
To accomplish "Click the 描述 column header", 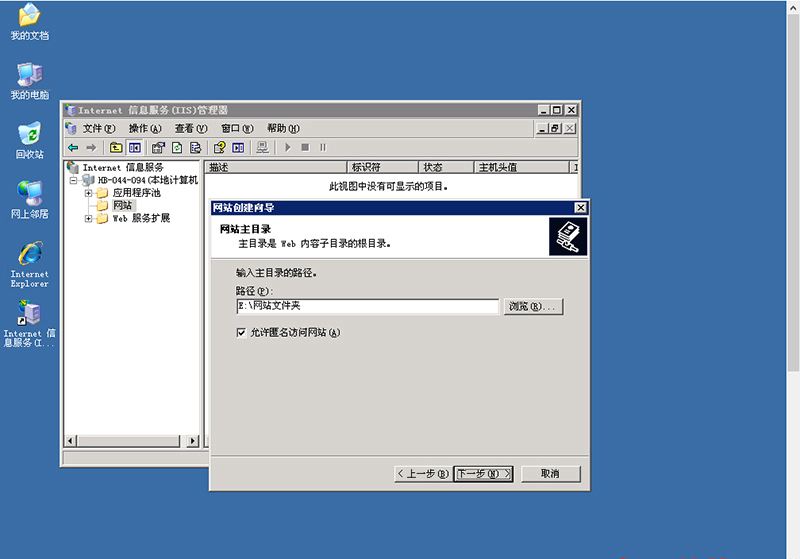I will (276, 167).
